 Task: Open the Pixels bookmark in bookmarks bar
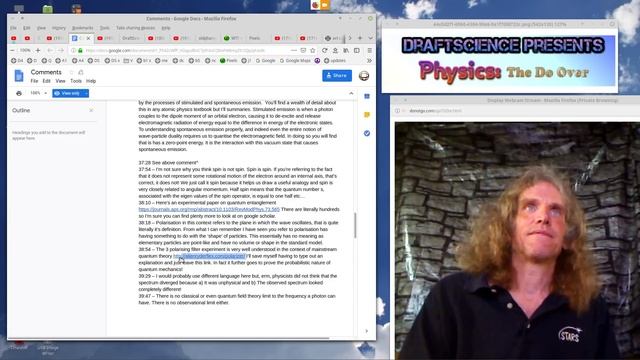tap(229, 60)
